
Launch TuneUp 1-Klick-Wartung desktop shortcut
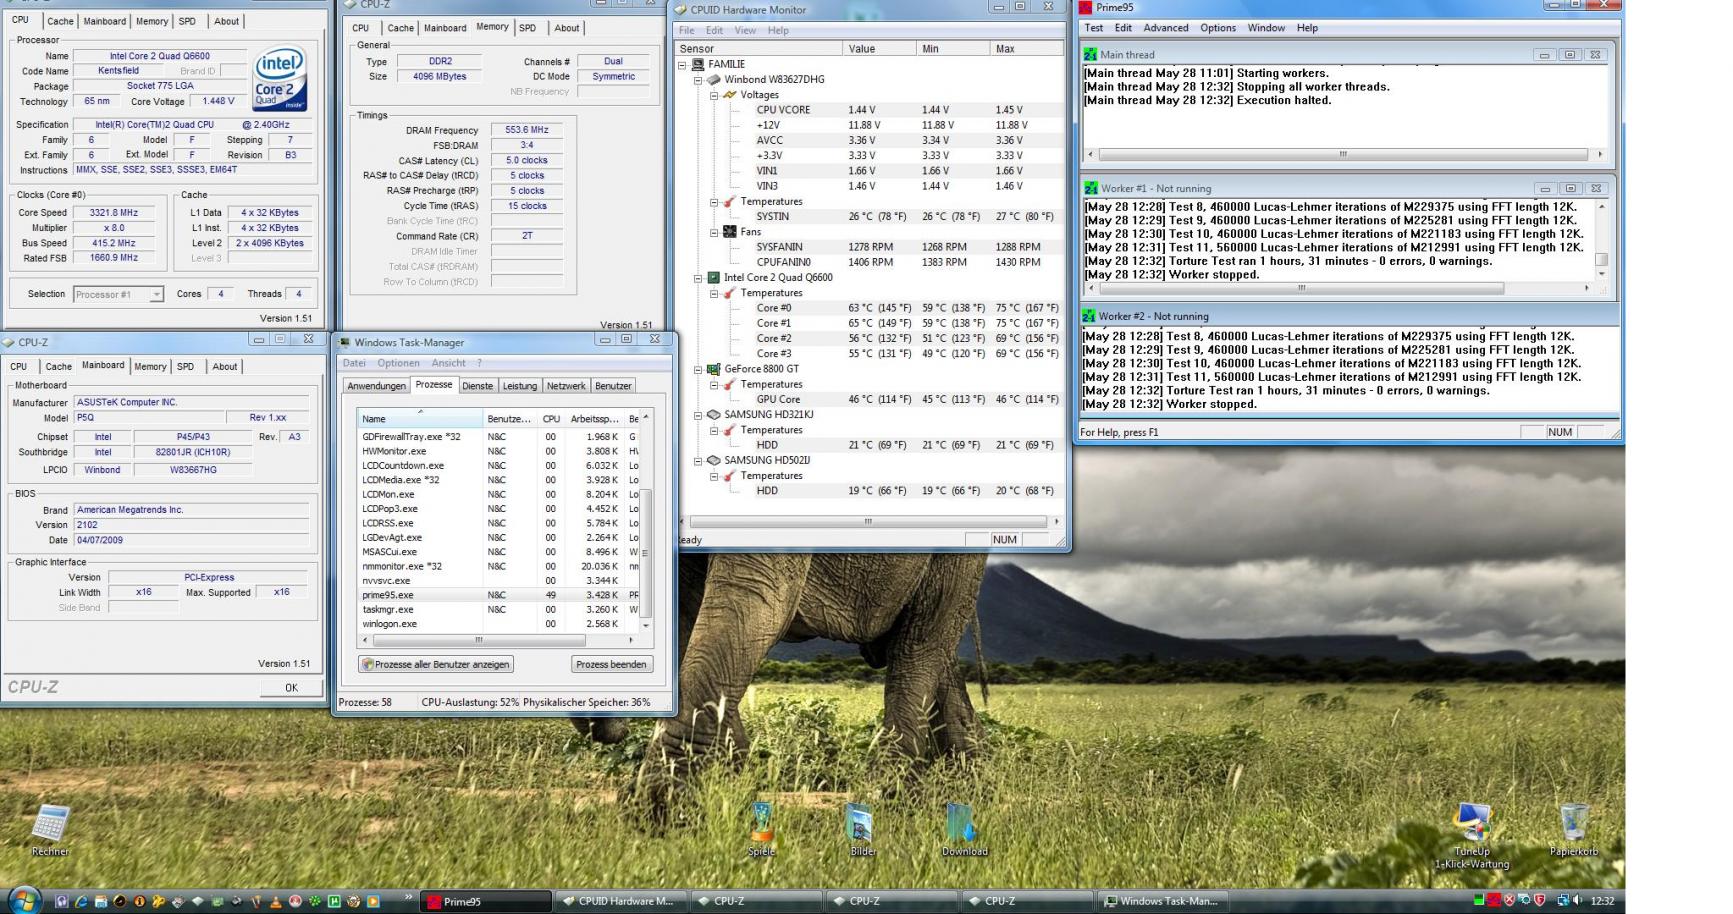coord(1471,835)
